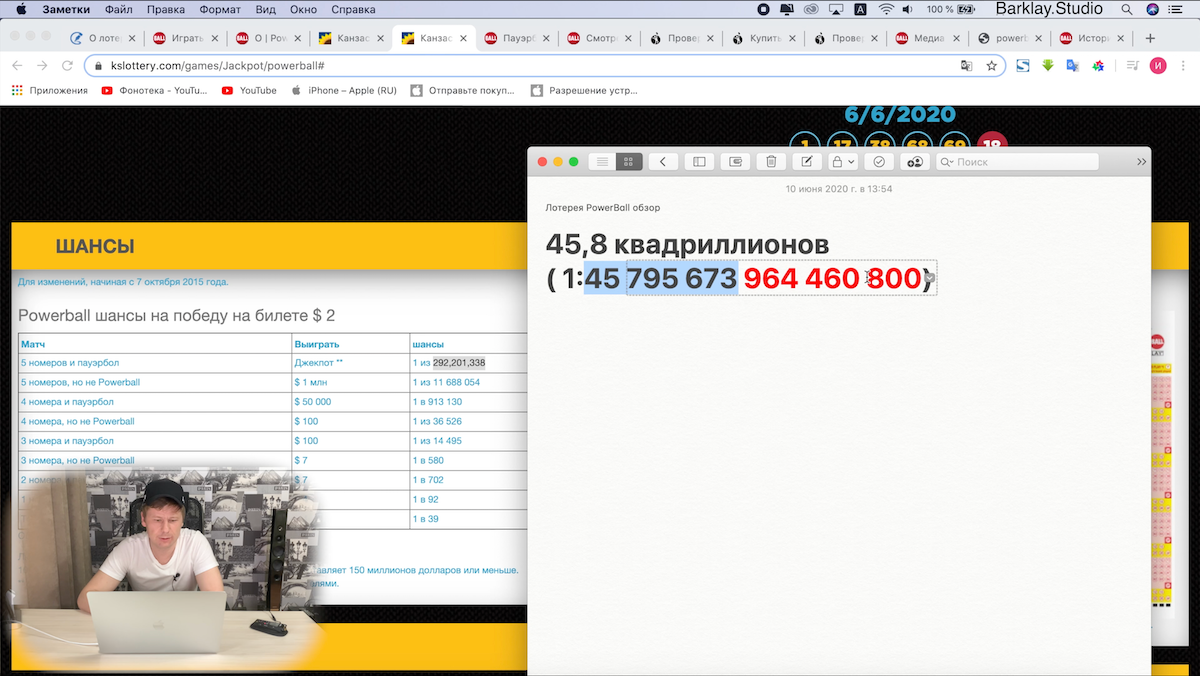Switch to the 'О лоте' tab
The image size is (1200, 676).
pyautogui.click(x=103, y=39)
